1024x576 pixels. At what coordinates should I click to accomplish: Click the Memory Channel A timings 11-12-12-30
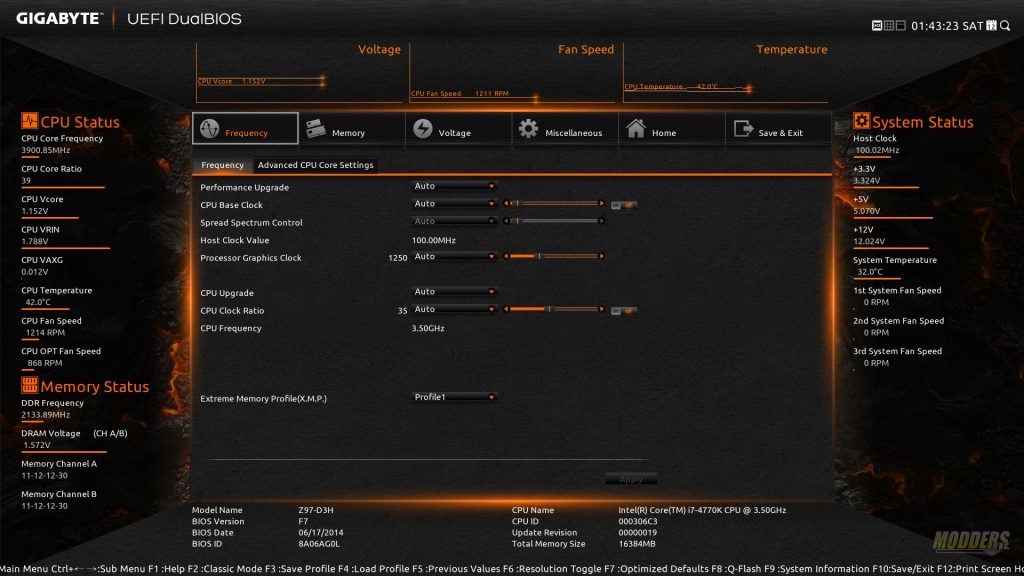44,475
